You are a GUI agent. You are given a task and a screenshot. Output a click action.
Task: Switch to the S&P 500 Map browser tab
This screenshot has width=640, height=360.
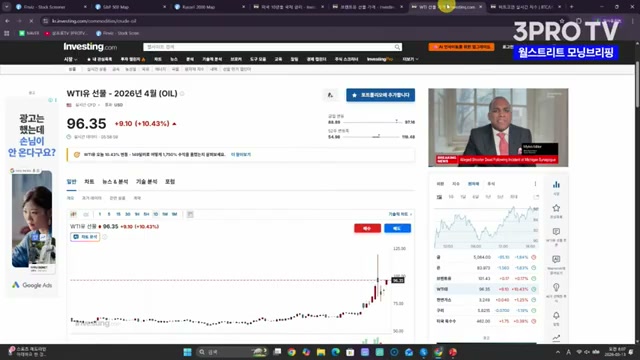click(x=129, y=7)
